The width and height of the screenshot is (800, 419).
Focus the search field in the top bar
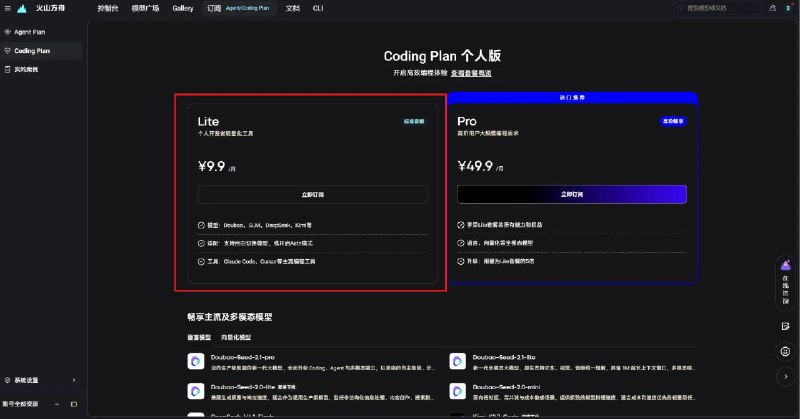(718, 8)
